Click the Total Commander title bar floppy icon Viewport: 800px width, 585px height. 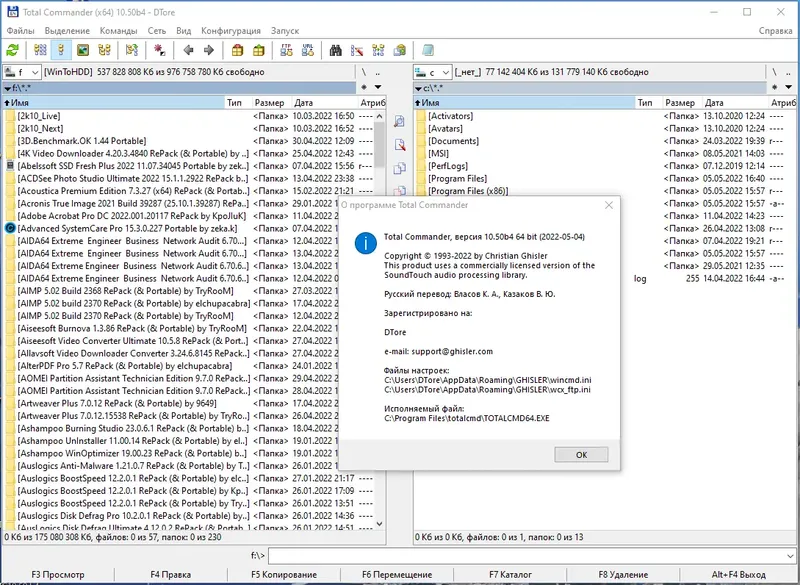click(12, 11)
